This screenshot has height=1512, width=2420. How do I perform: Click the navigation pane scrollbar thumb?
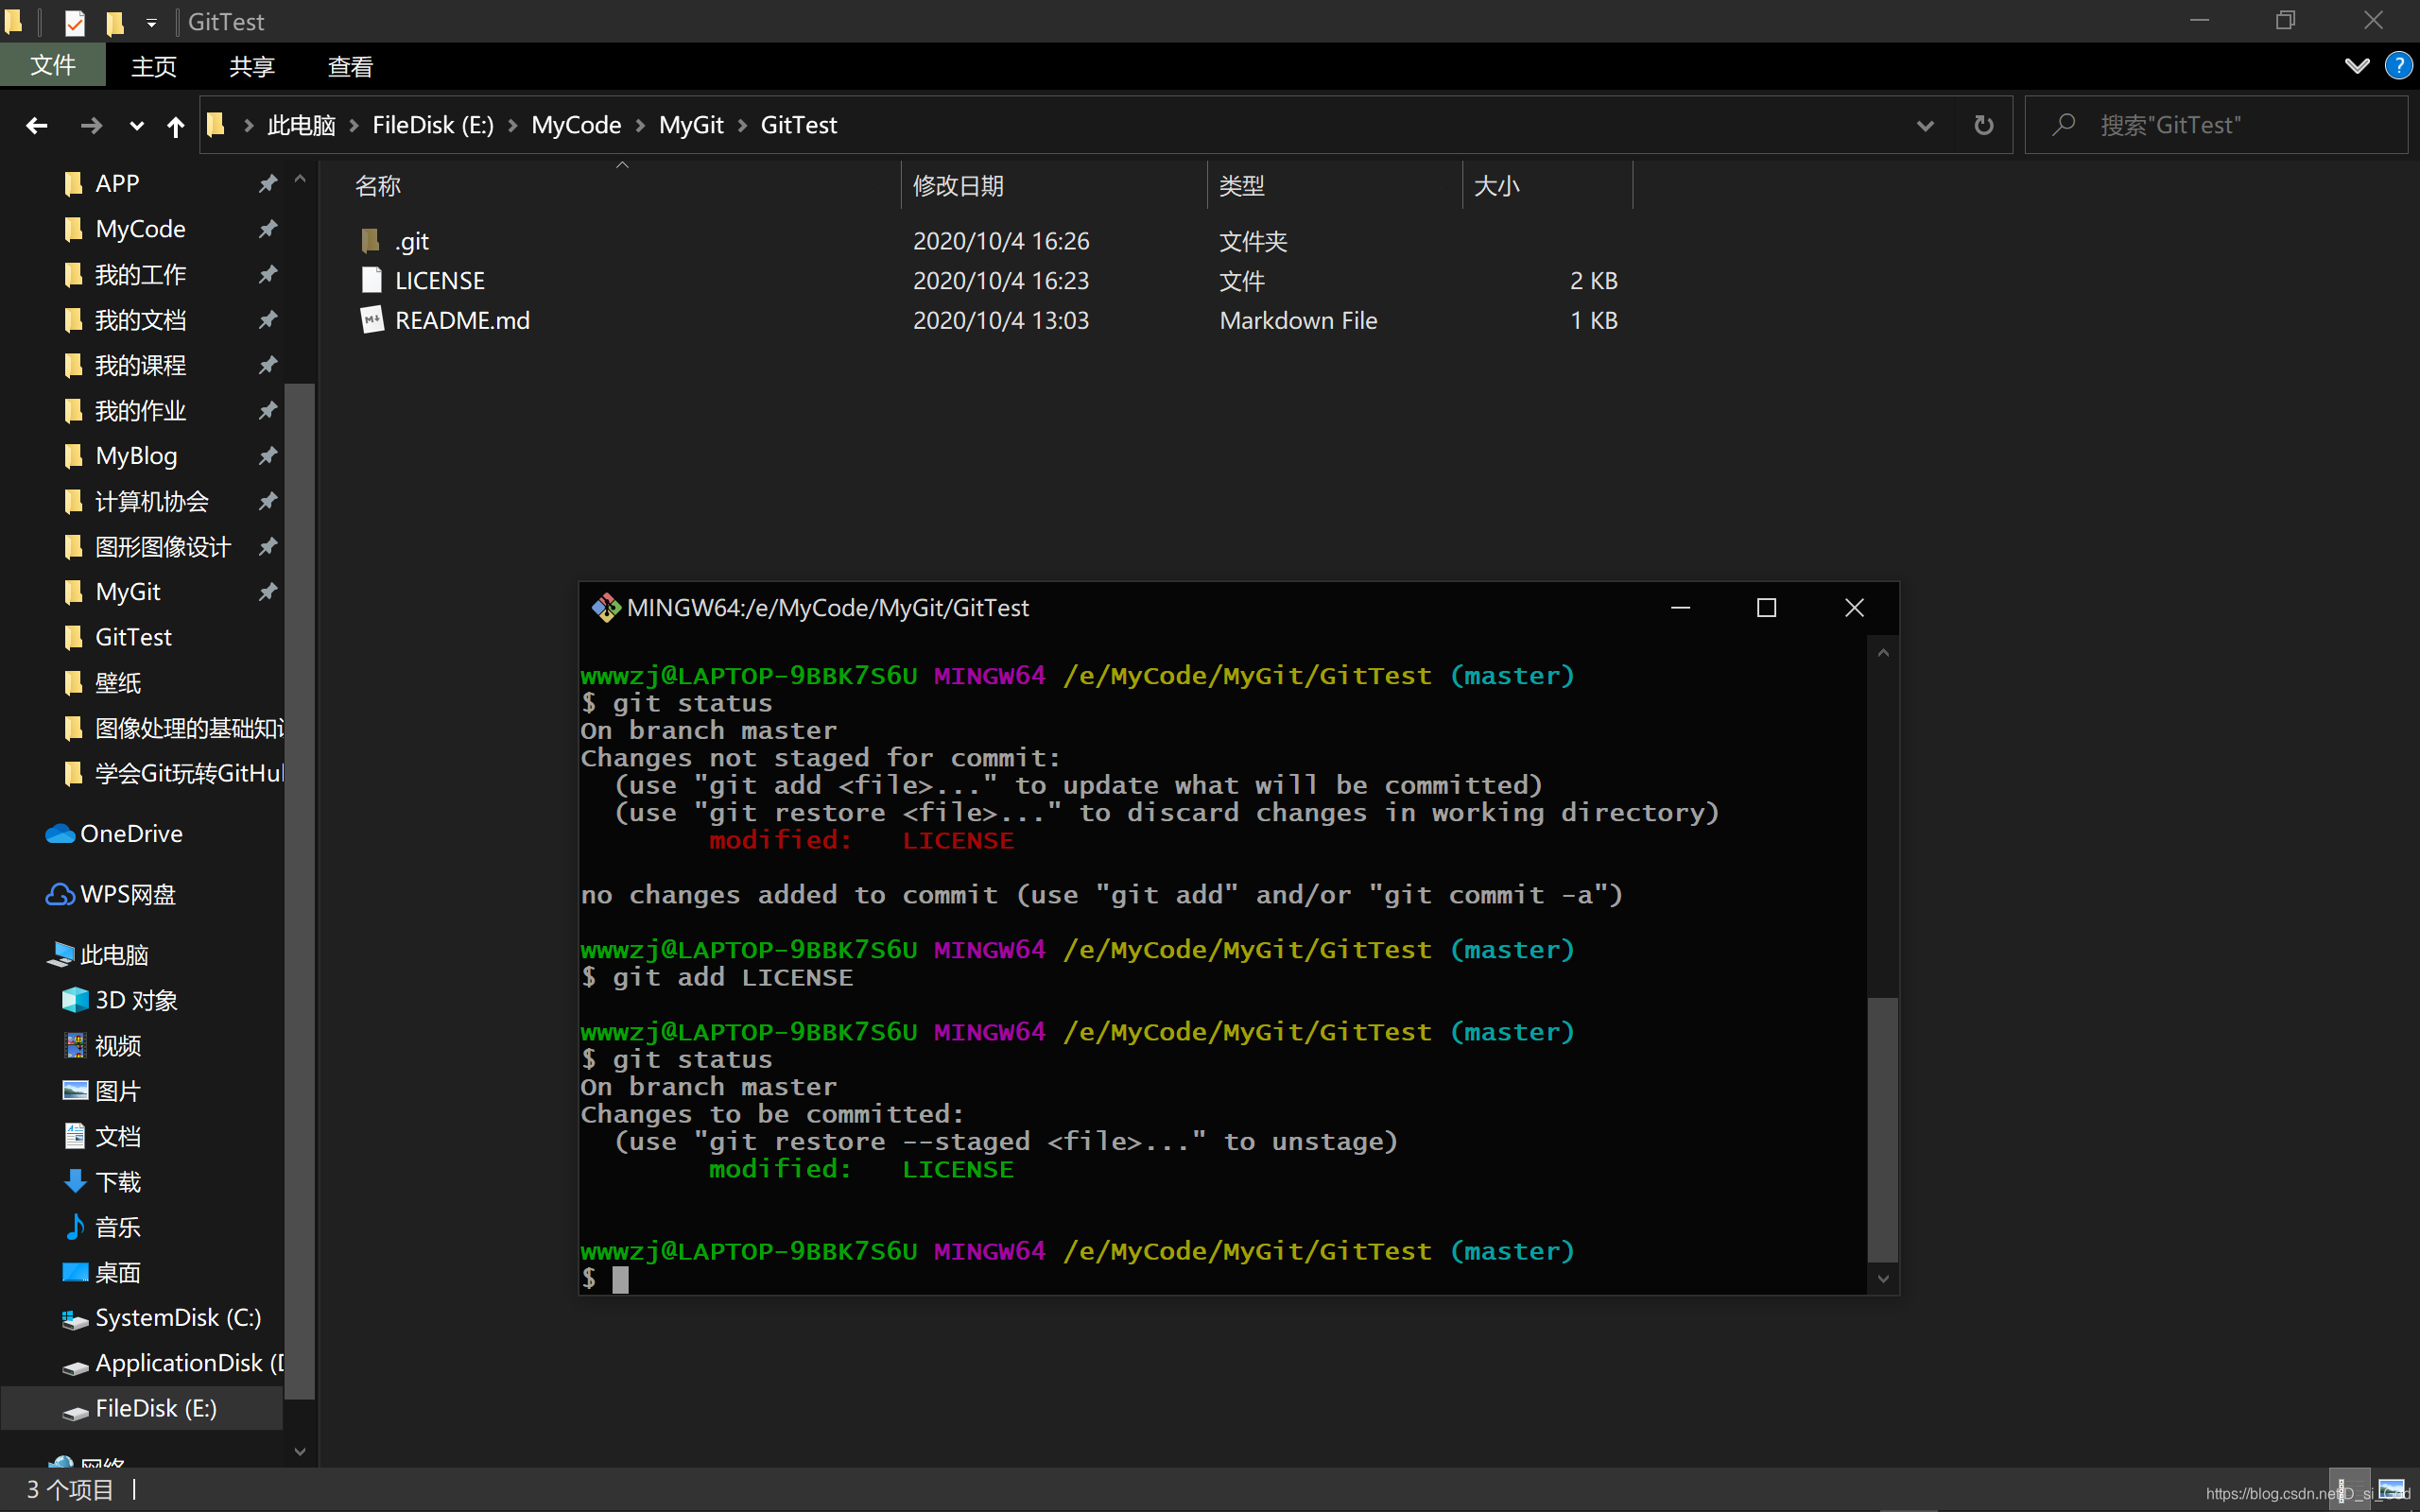[299, 890]
